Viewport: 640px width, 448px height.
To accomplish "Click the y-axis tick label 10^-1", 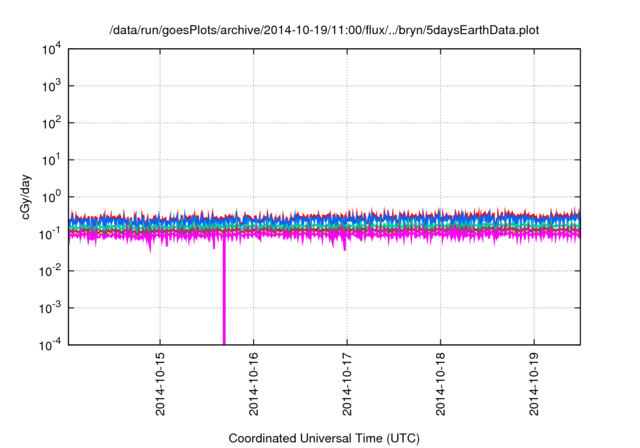I will (50, 234).
